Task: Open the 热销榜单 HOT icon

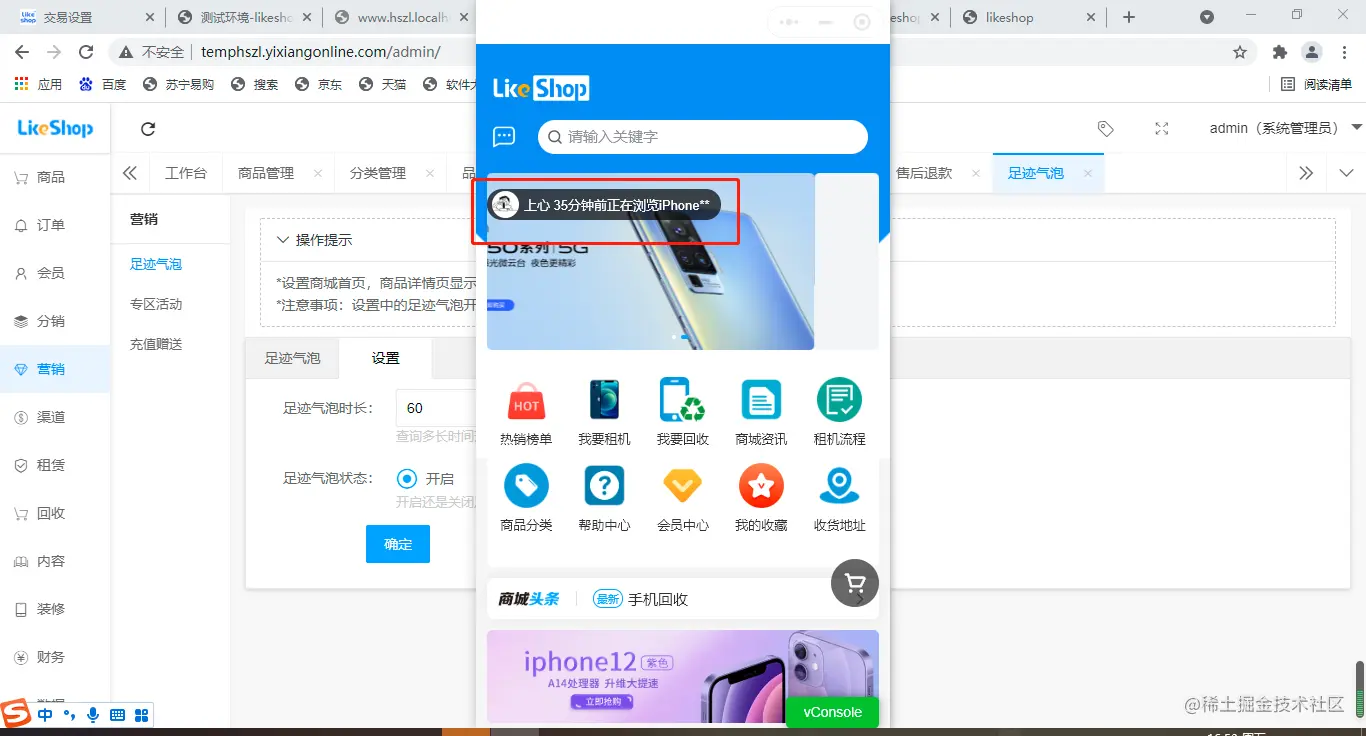Action: point(526,400)
